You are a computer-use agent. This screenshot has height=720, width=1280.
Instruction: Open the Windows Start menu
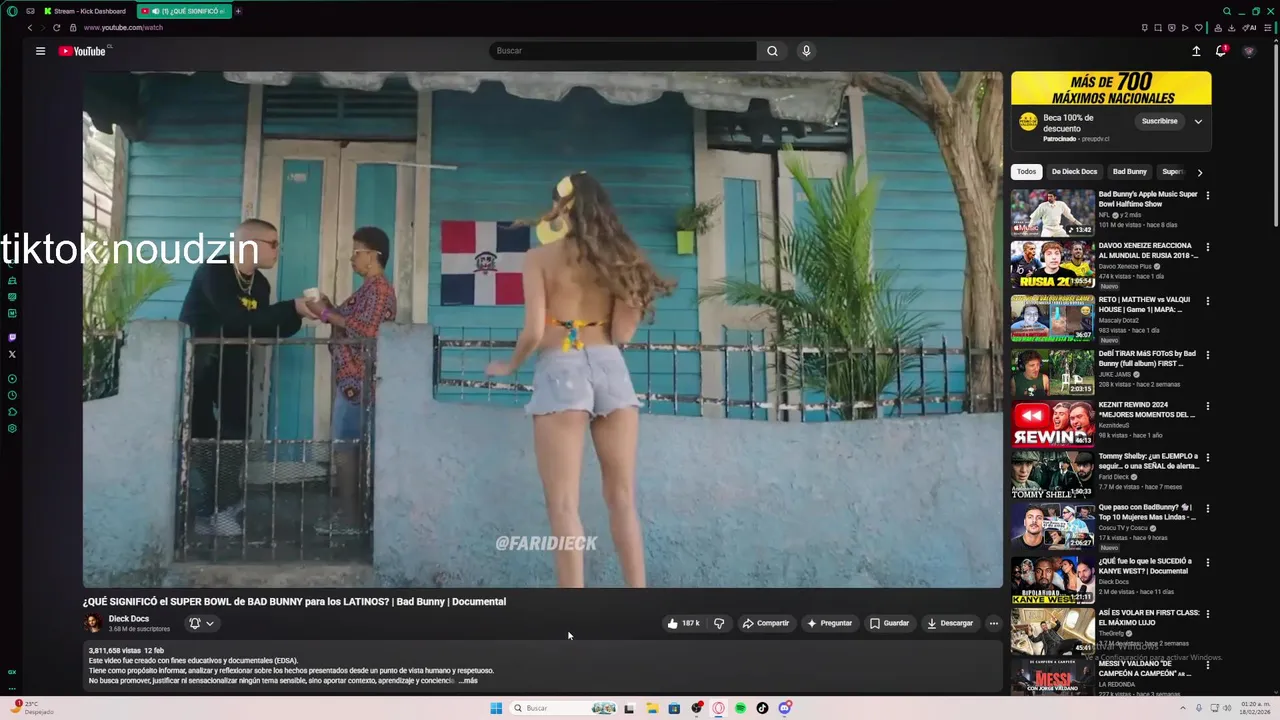496,708
